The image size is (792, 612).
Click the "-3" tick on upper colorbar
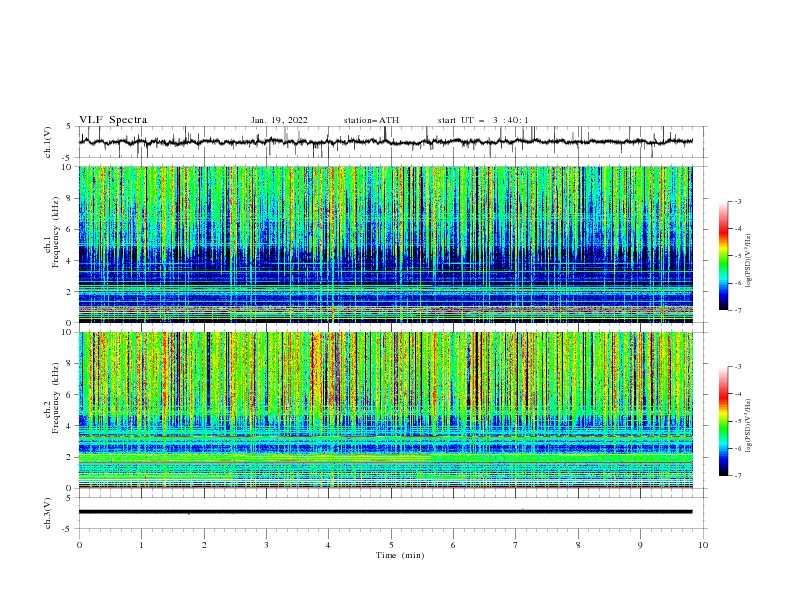coord(737,201)
